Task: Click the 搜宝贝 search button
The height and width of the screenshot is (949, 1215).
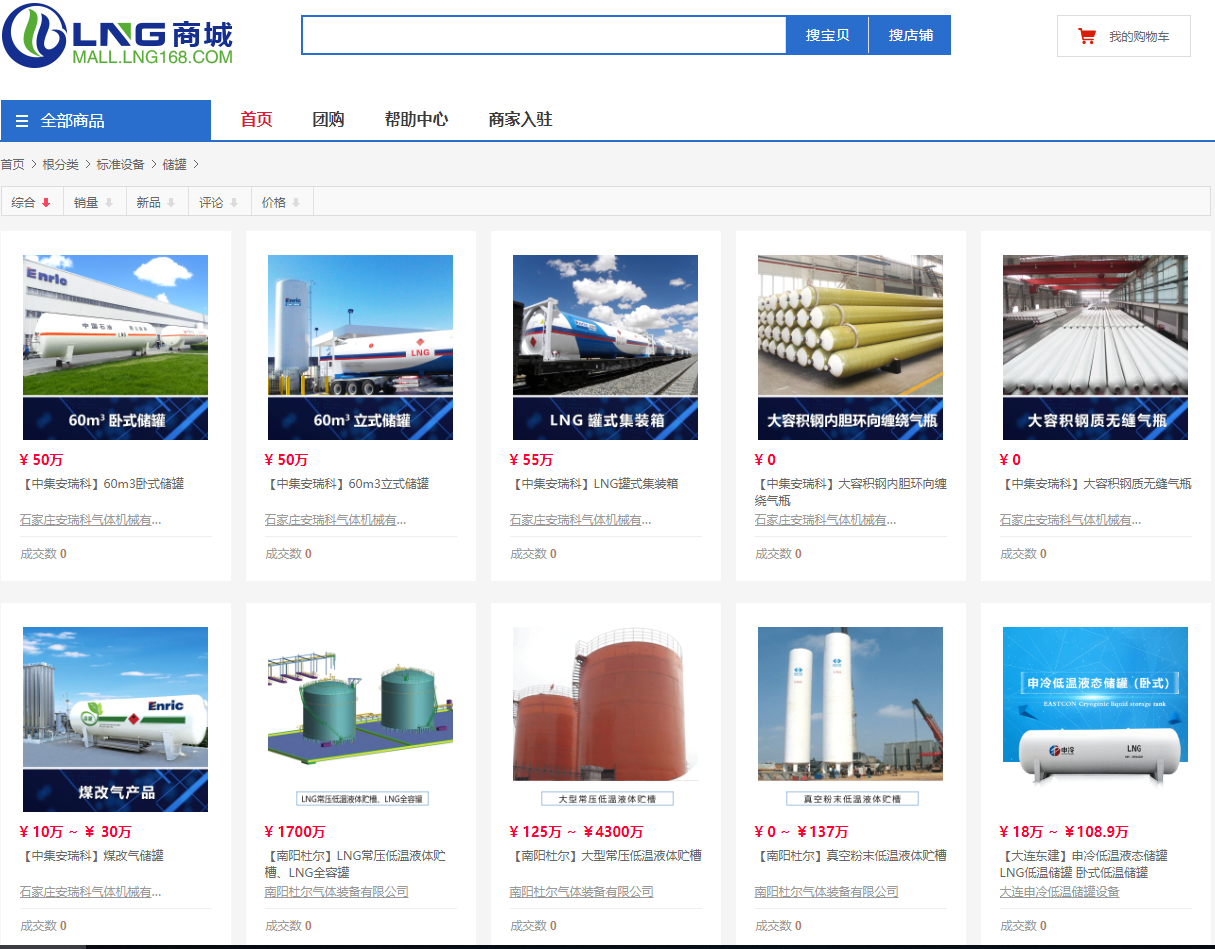Action: (x=827, y=35)
